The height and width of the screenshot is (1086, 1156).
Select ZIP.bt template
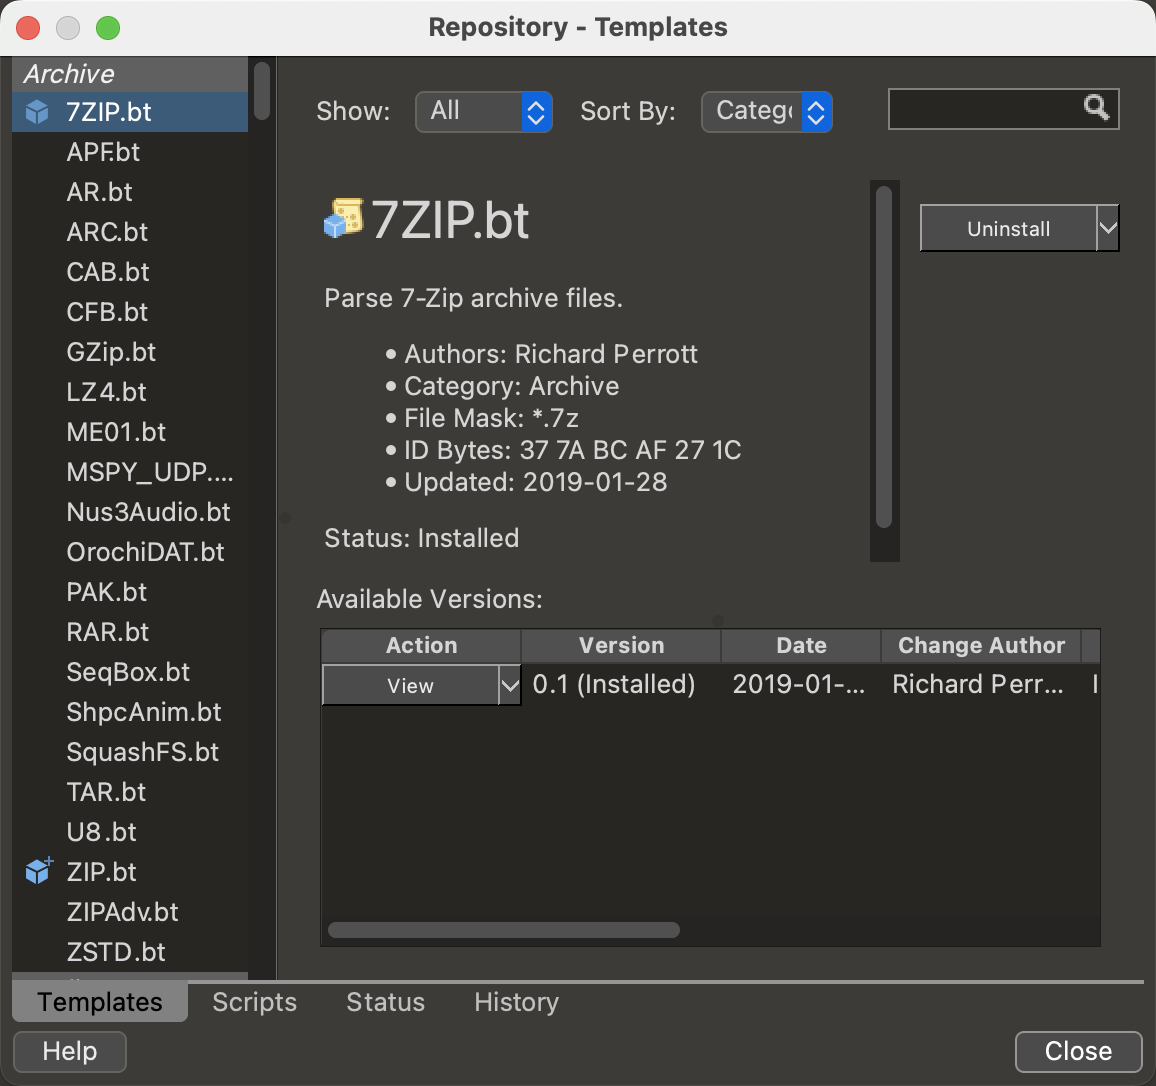click(130, 871)
